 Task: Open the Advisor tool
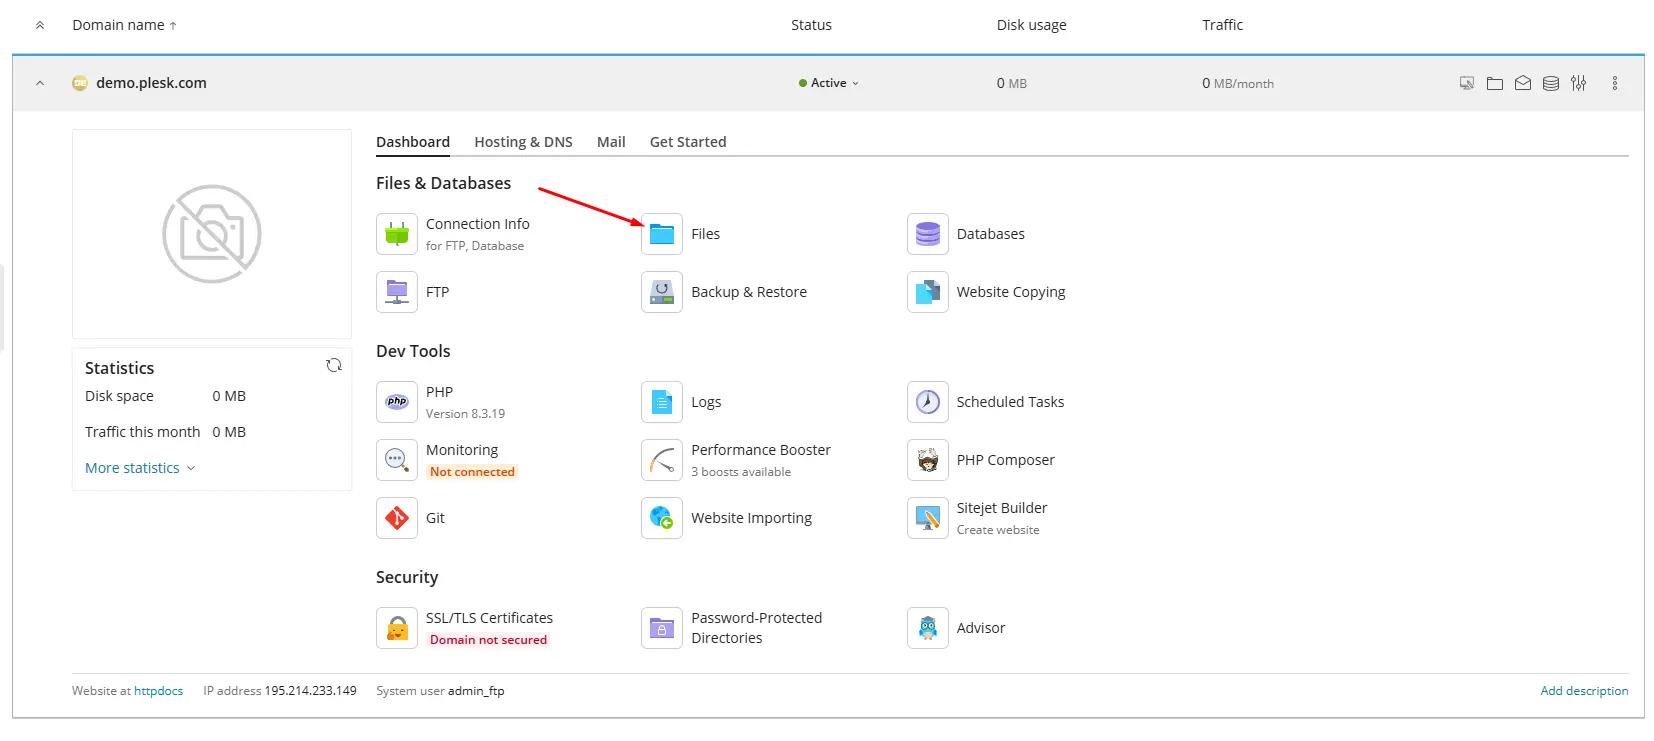click(x=927, y=628)
